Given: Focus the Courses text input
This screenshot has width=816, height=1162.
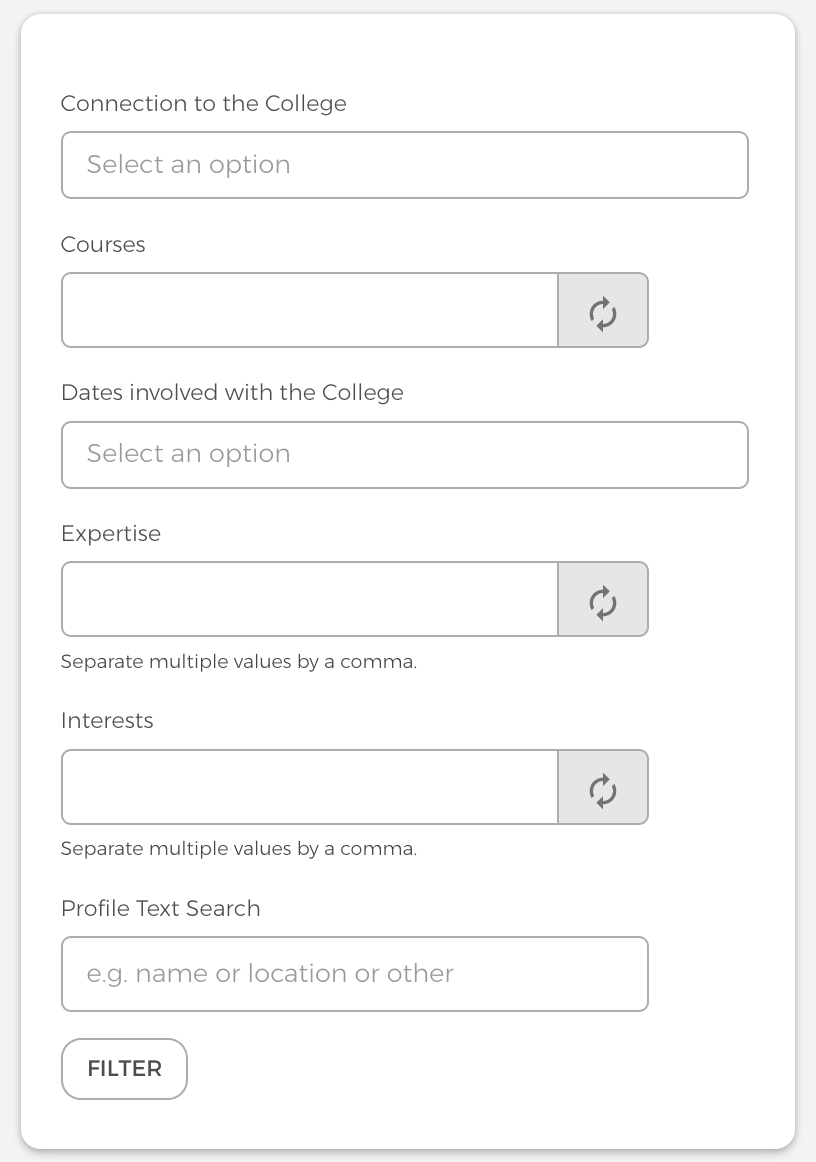Looking at the screenshot, I should point(309,311).
